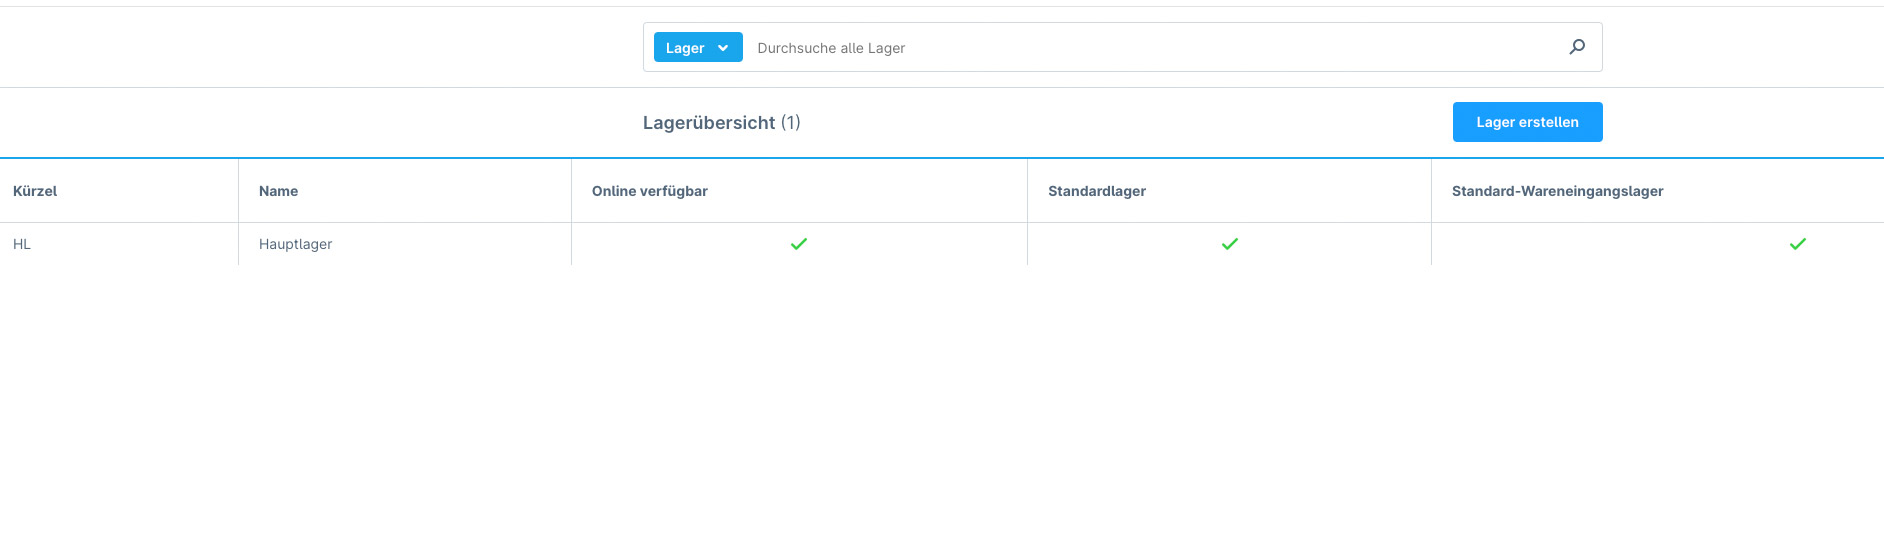Click the Lagerübersicht heading
The image size is (1884, 551).
coord(709,123)
